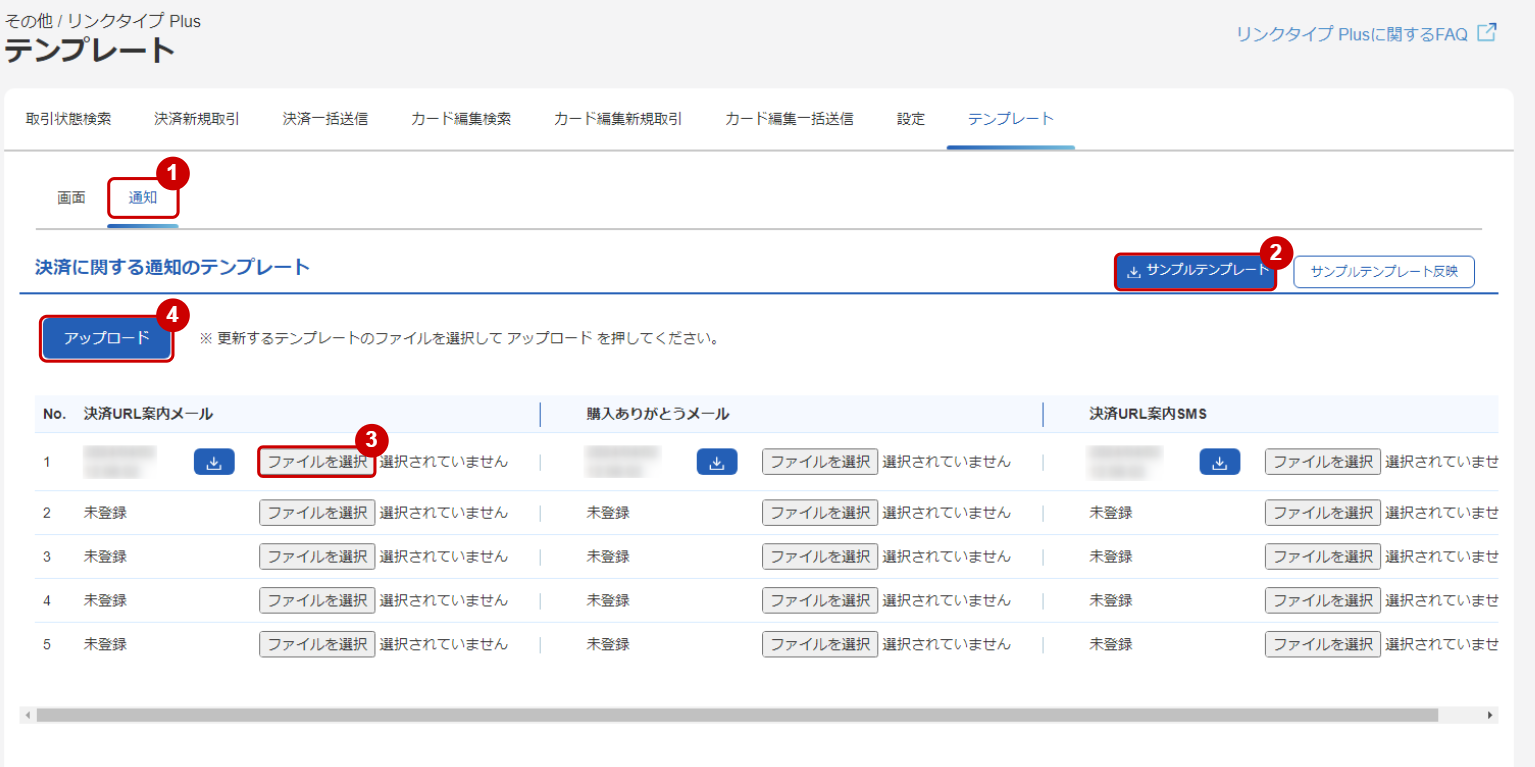Switch to 取引状態検索 tab
The image size is (1535, 767).
point(69,119)
